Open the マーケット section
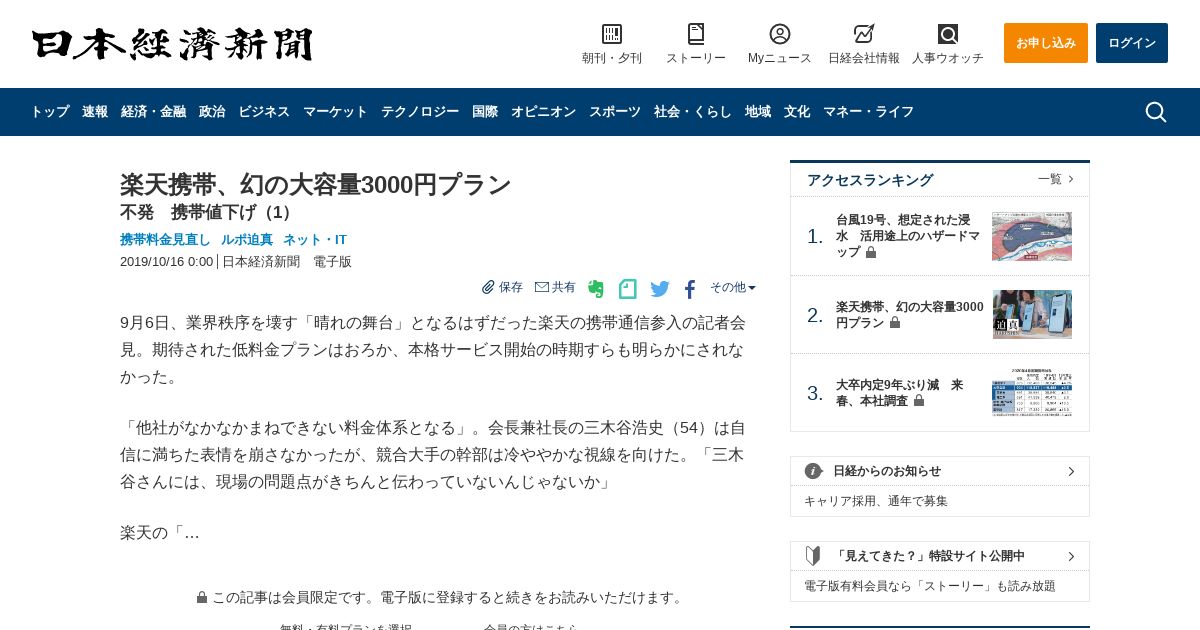The height and width of the screenshot is (630, 1200). point(335,112)
